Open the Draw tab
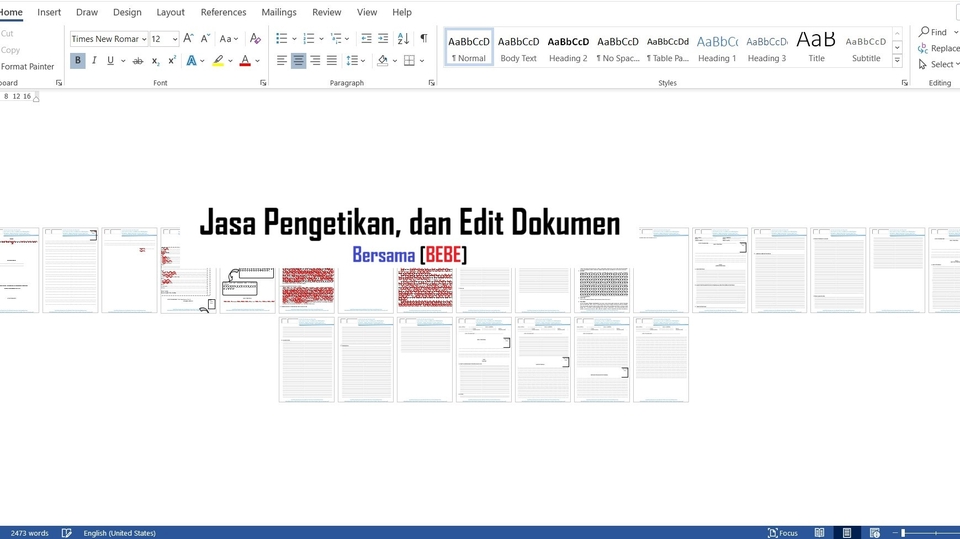Screen dimensions: 960x539 pos(87,12)
